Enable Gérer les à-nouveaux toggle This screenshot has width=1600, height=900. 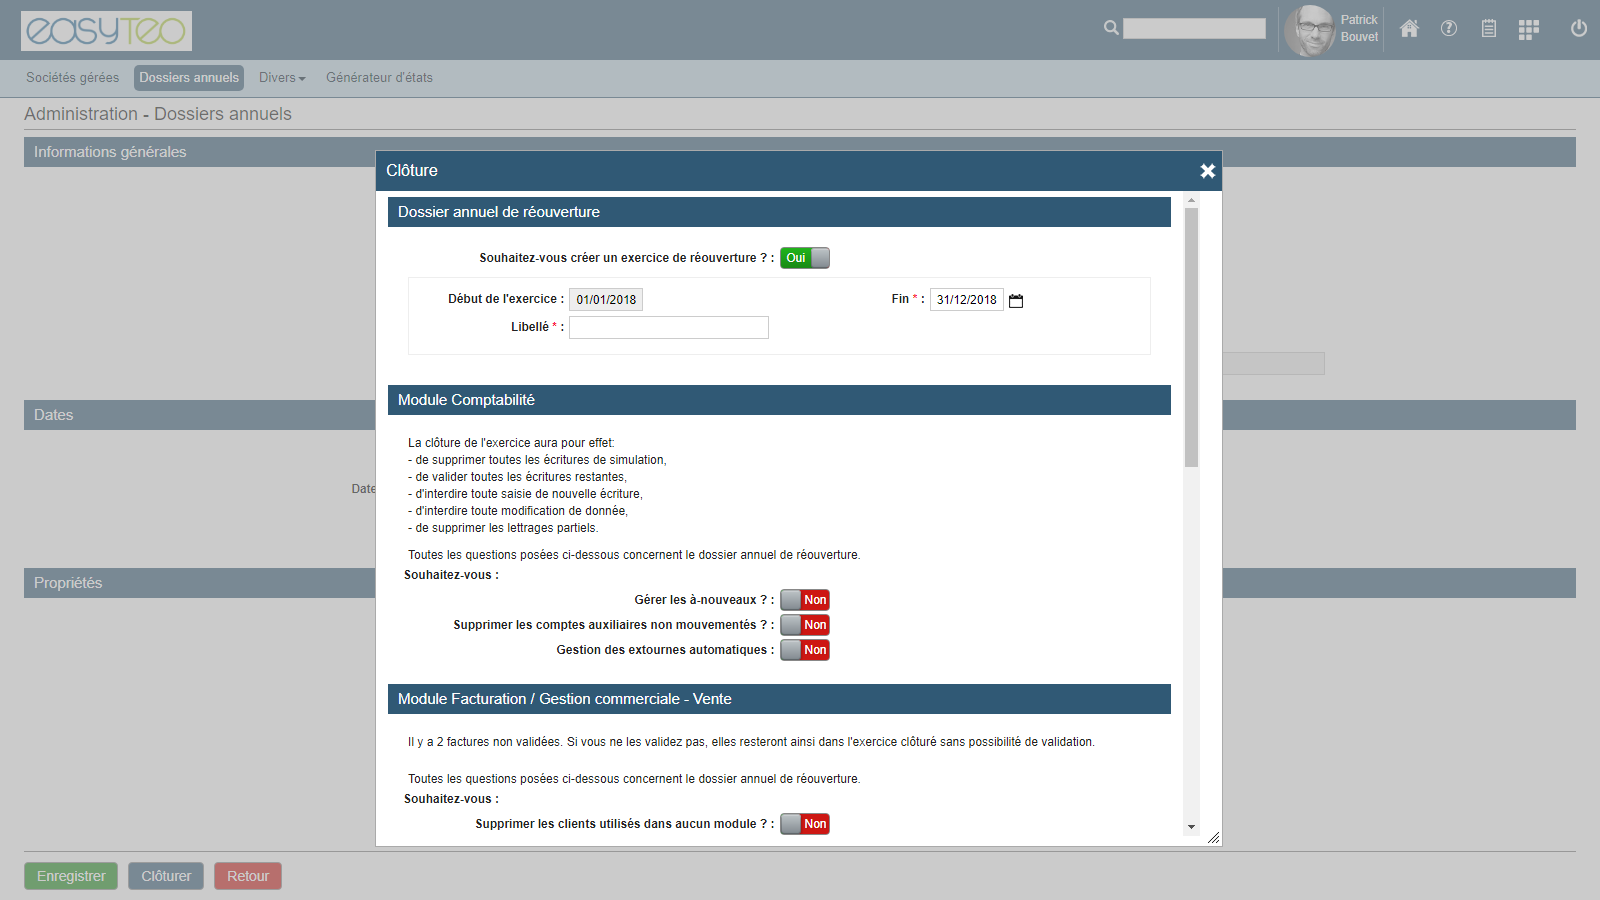805,600
